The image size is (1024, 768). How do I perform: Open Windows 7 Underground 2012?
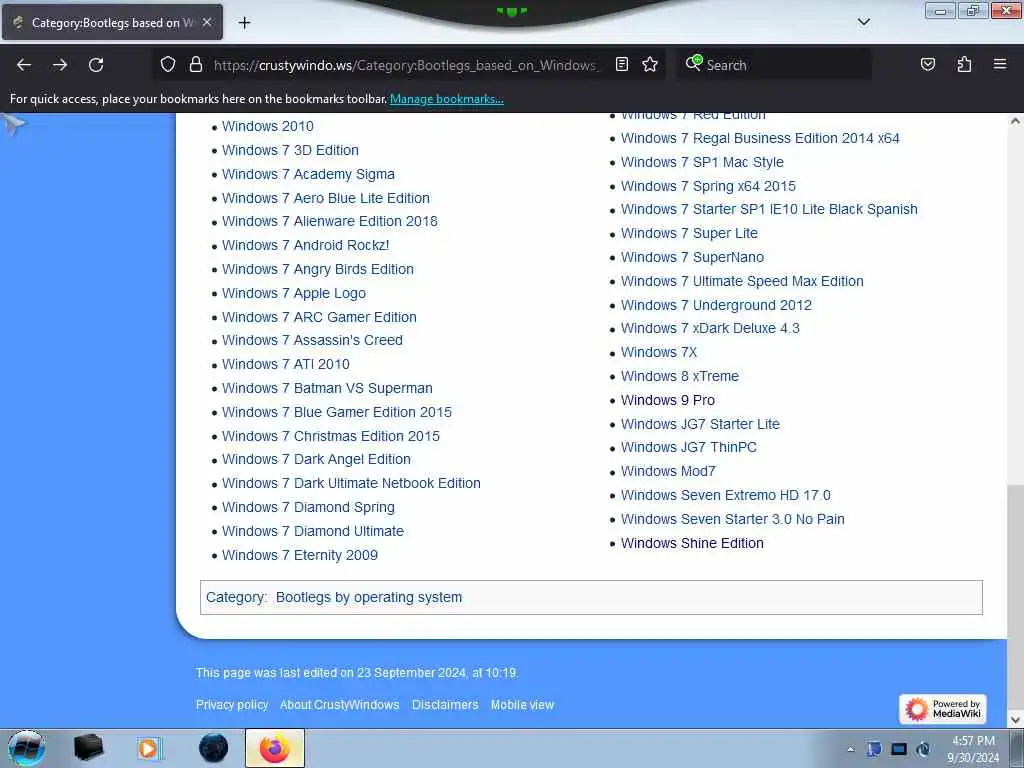pos(716,305)
